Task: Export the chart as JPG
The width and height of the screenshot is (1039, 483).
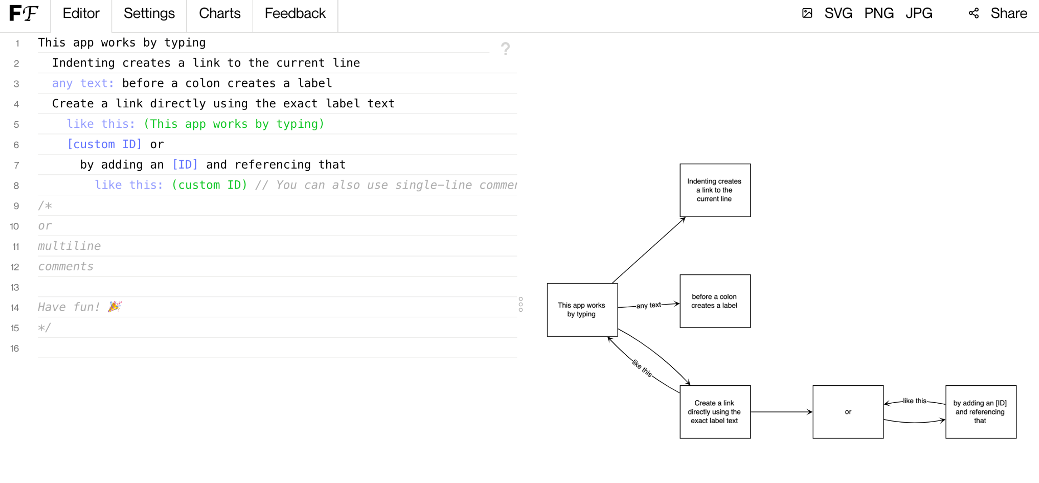Action: [x=919, y=14]
